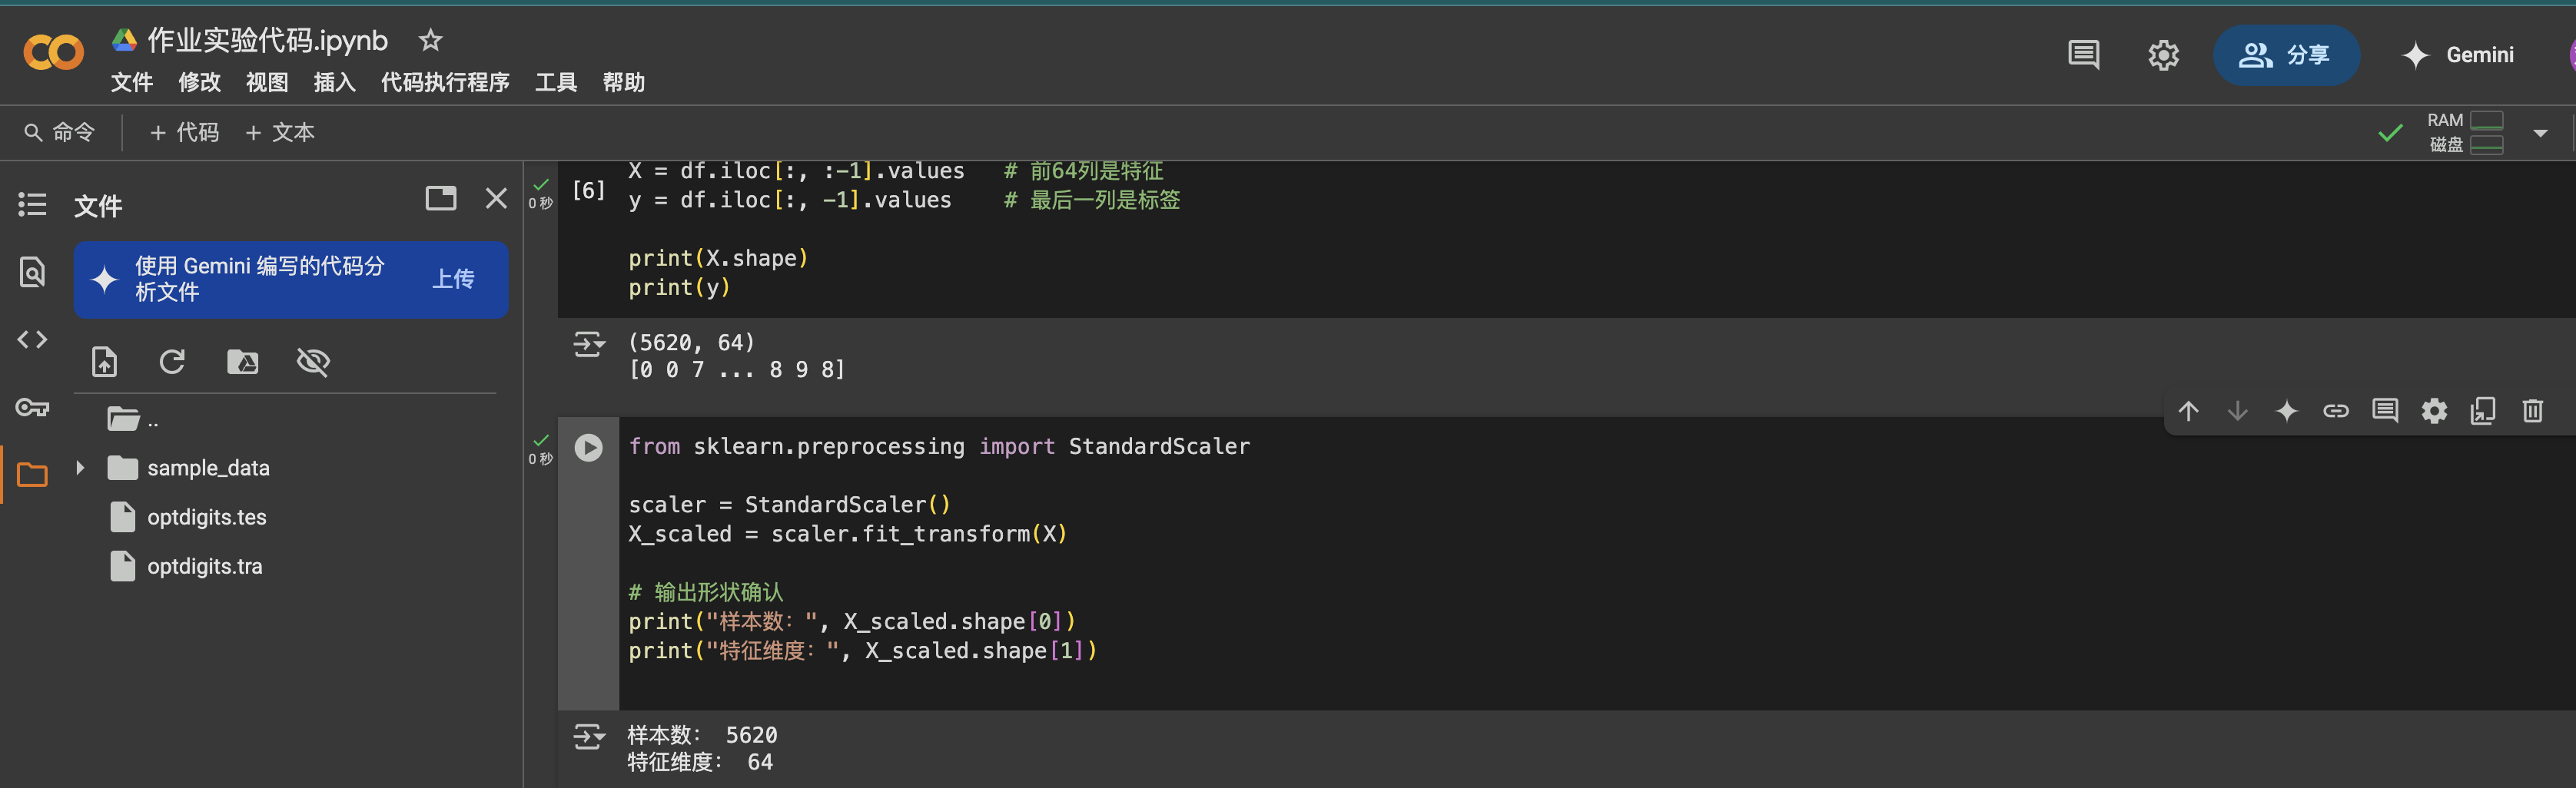Image resolution: width=2576 pixels, height=788 pixels.
Task: Open the 视图 menu
Action: coord(267,82)
